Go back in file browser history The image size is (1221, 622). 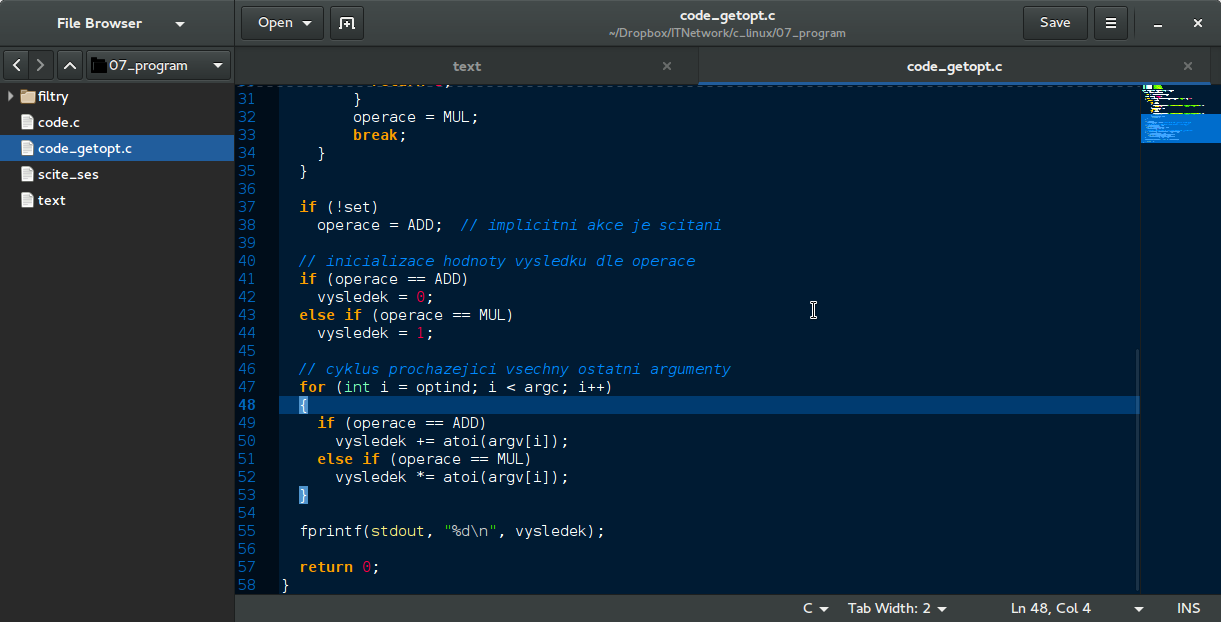pyautogui.click(x=17, y=66)
